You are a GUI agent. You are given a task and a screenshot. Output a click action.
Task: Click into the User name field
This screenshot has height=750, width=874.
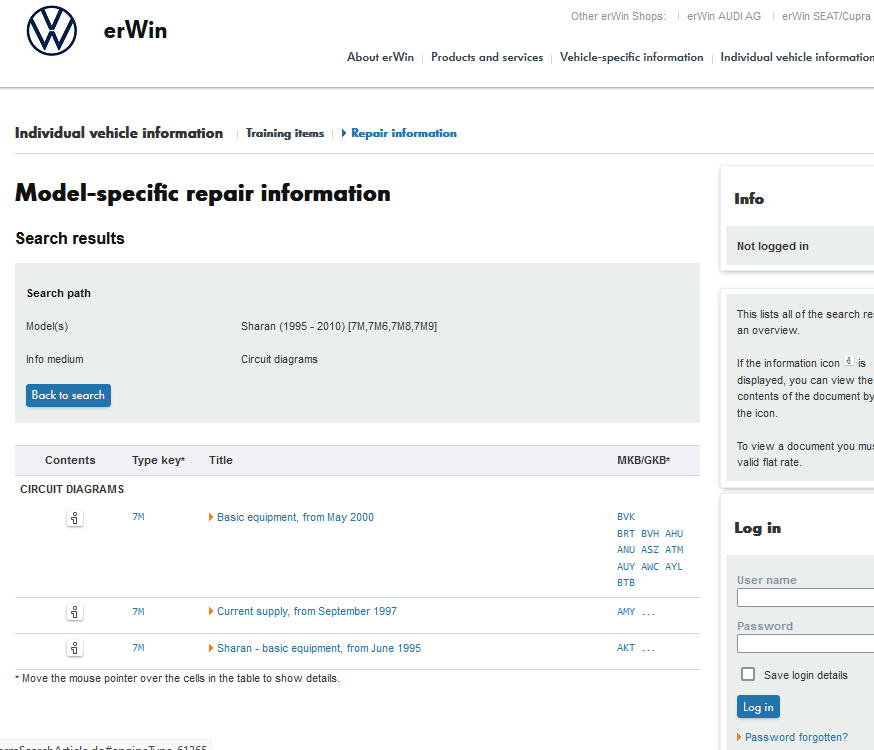[x=805, y=598]
